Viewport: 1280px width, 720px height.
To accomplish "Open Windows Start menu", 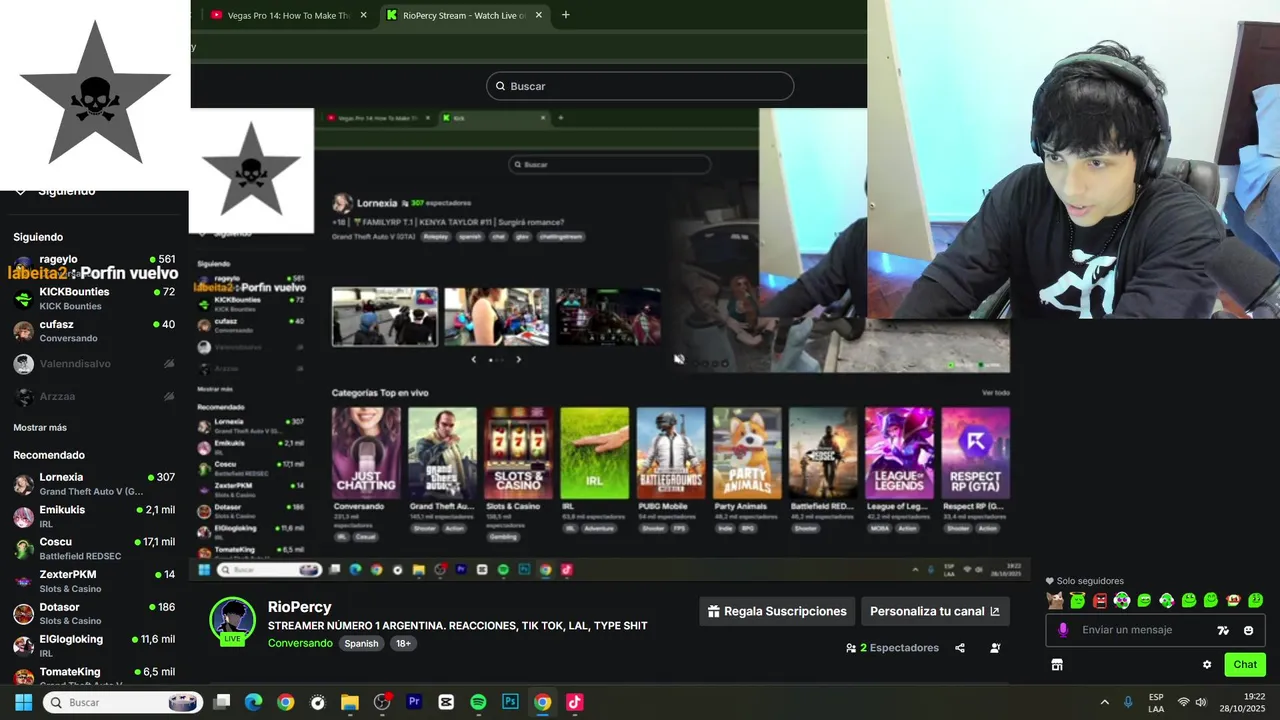I will tap(24, 702).
